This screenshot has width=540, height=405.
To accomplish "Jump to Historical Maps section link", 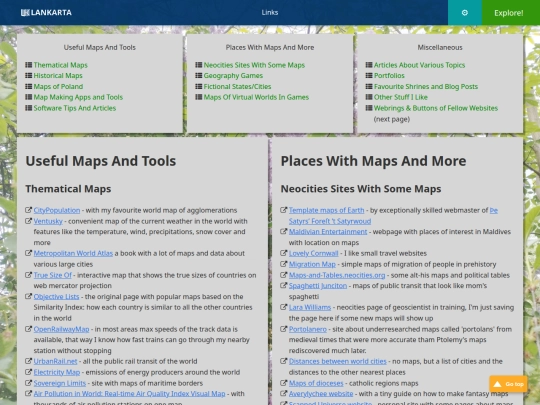I will pos(58,75).
